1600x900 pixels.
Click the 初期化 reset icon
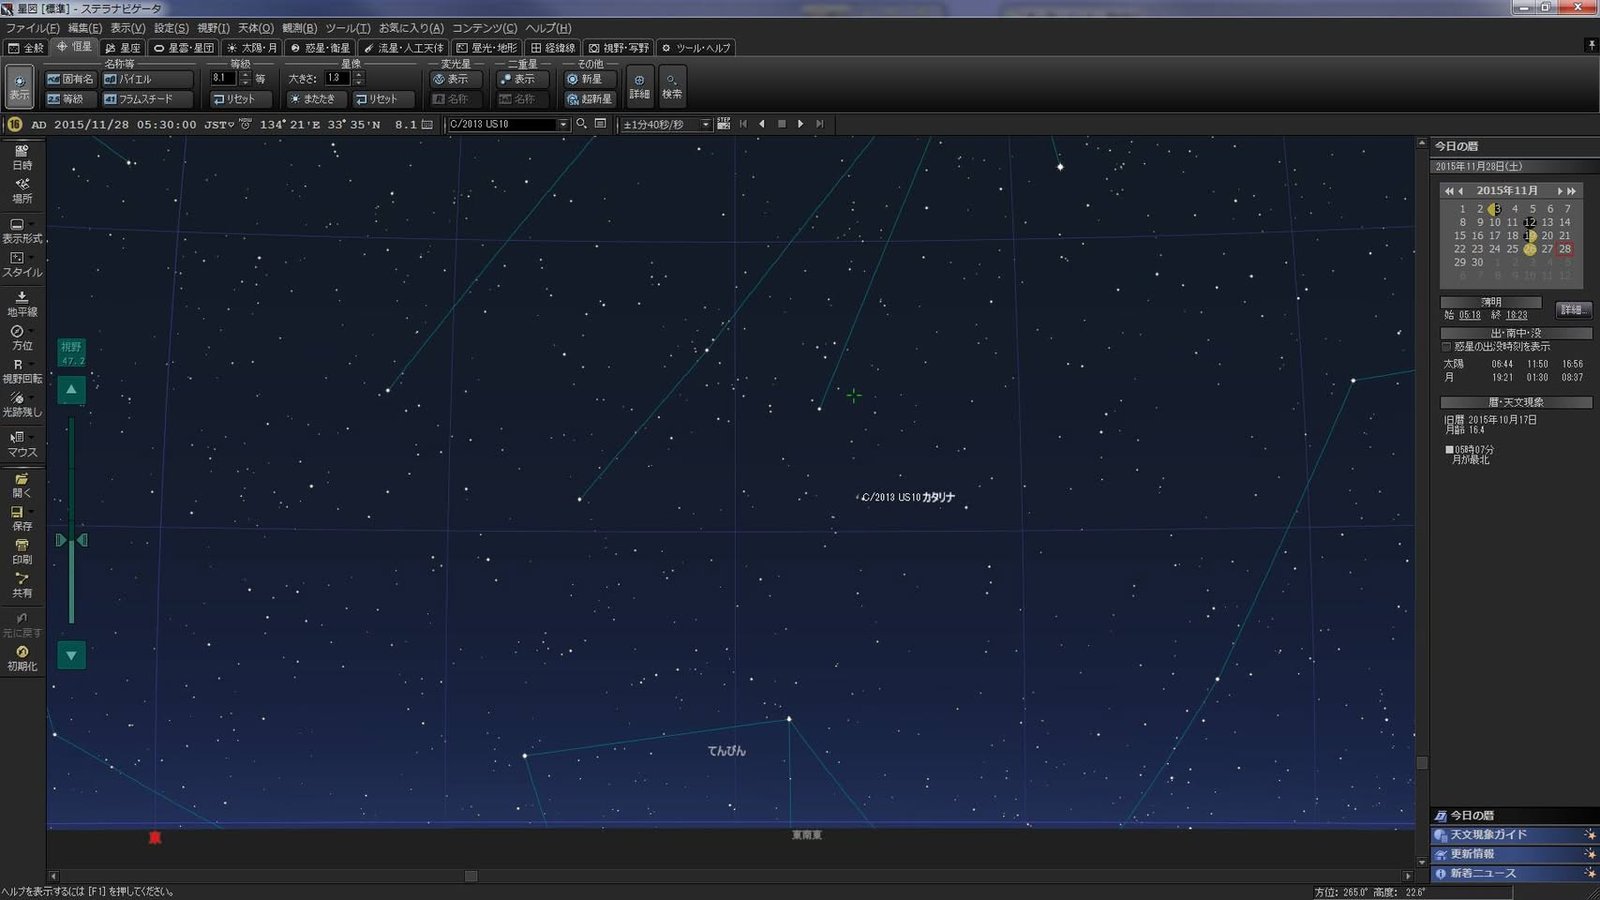pyautogui.click(x=22, y=658)
